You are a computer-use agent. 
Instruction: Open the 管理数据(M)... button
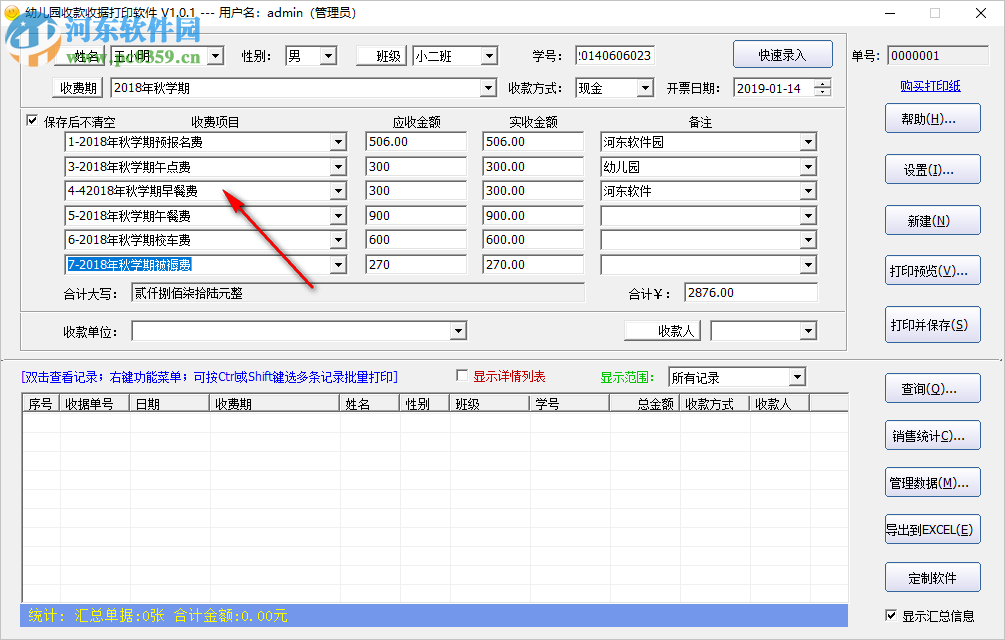pyautogui.click(x=933, y=482)
